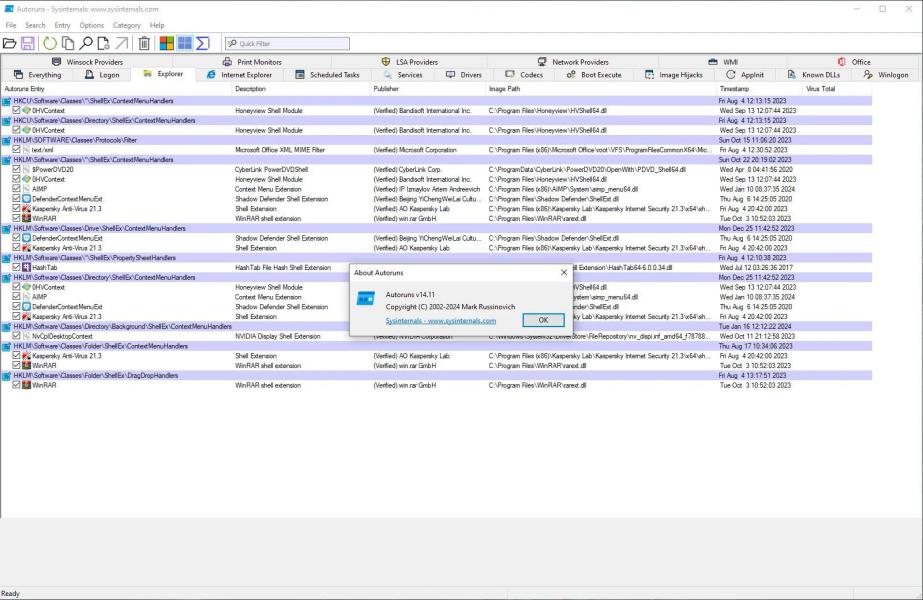
Task: Open the Category menu
Action: click(127, 25)
